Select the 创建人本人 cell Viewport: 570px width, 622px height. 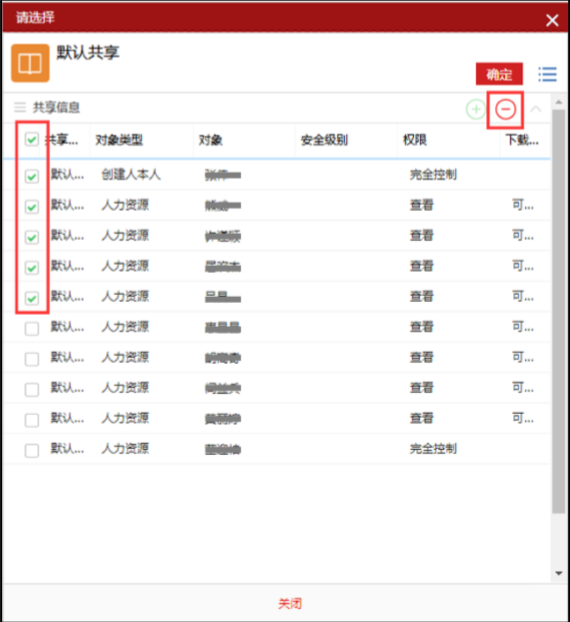pyautogui.click(x=131, y=174)
